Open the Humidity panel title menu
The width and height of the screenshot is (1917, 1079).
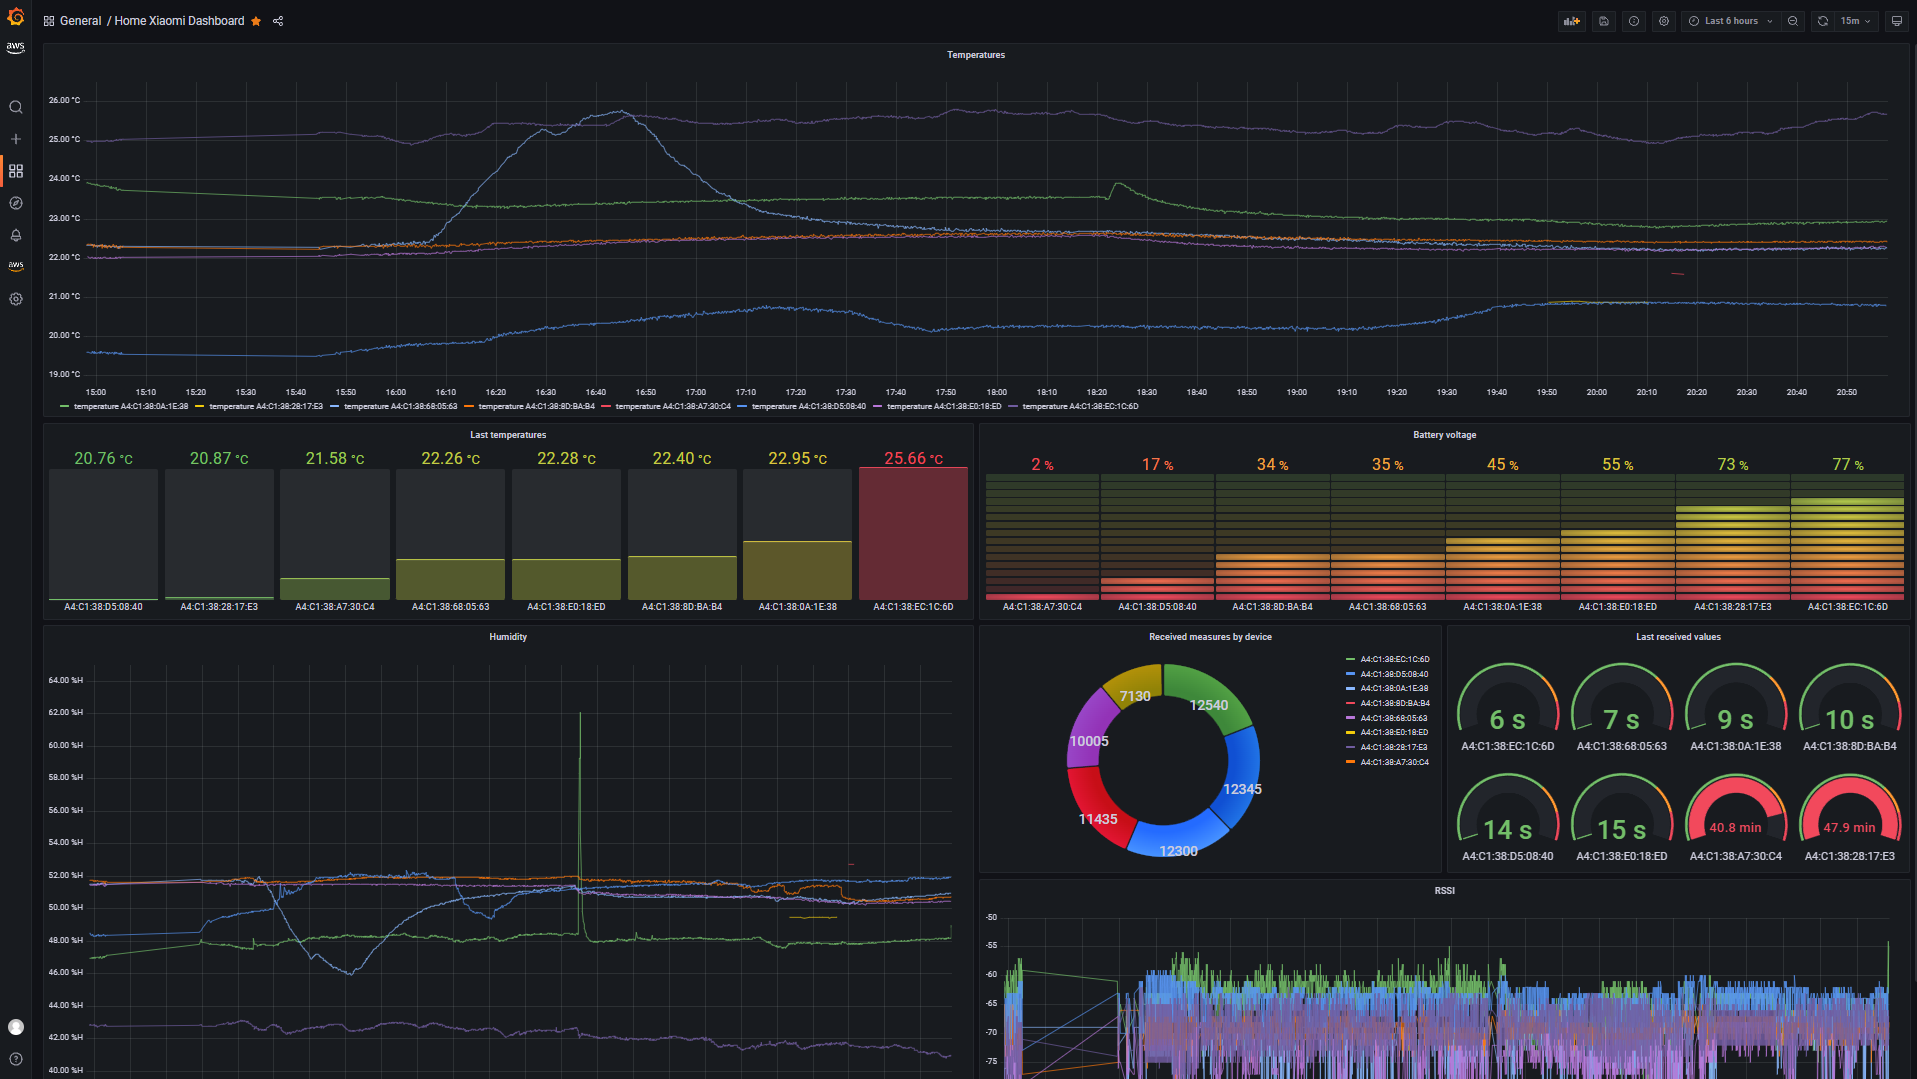(x=508, y=637)
